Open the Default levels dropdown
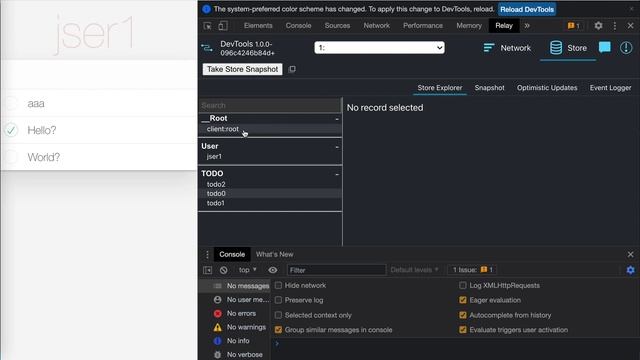The width and height of the screenshot is (640, 360). [x=414, y=270]
